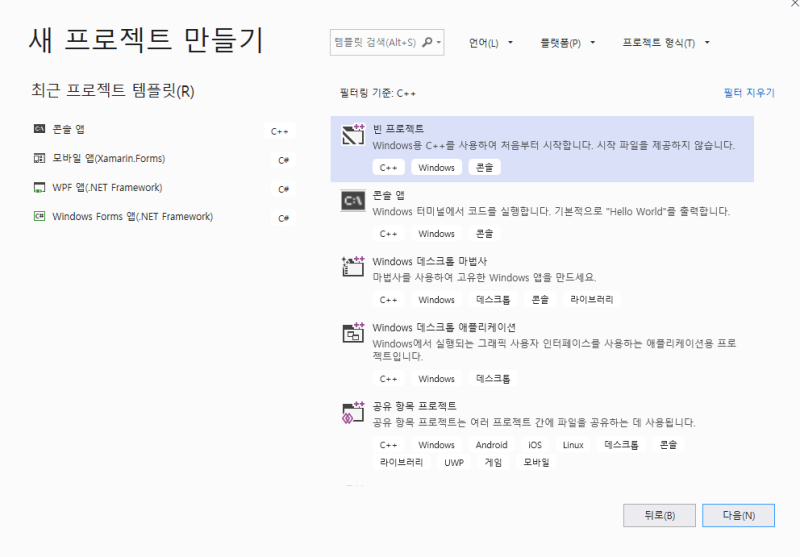Click the magnifier icon in template search

click(427, 43)
